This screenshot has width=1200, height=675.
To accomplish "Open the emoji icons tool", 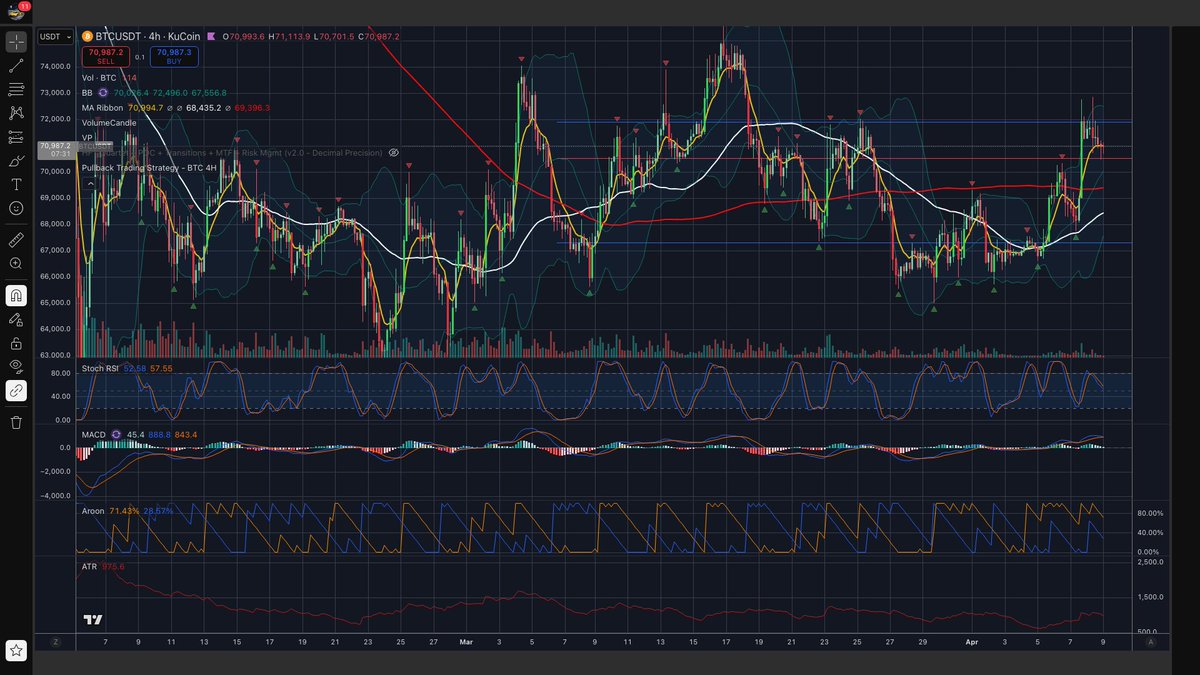I will click(x=16, y=208).
